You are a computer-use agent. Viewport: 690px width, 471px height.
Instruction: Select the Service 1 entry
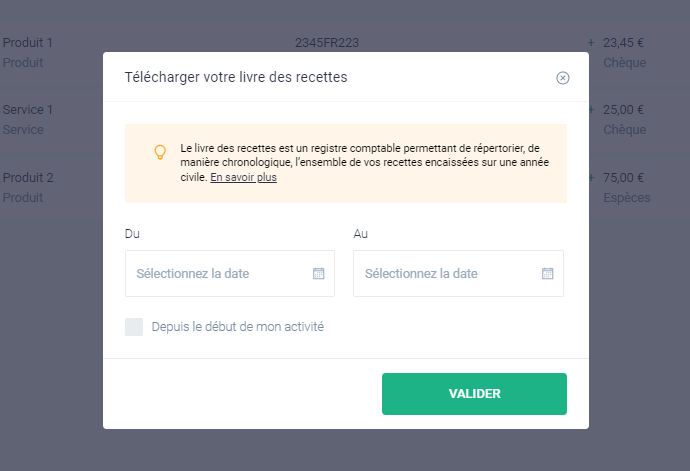28,110
